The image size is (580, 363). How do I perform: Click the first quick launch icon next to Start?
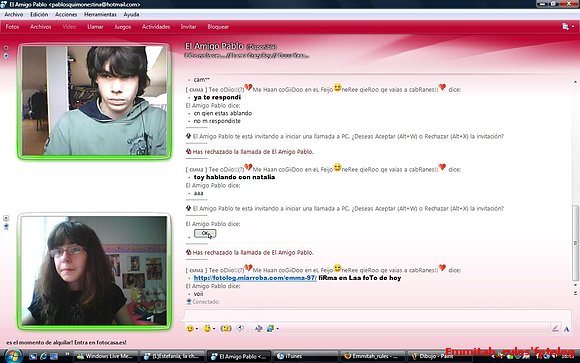pyautogui.click(x=33, y=356)
